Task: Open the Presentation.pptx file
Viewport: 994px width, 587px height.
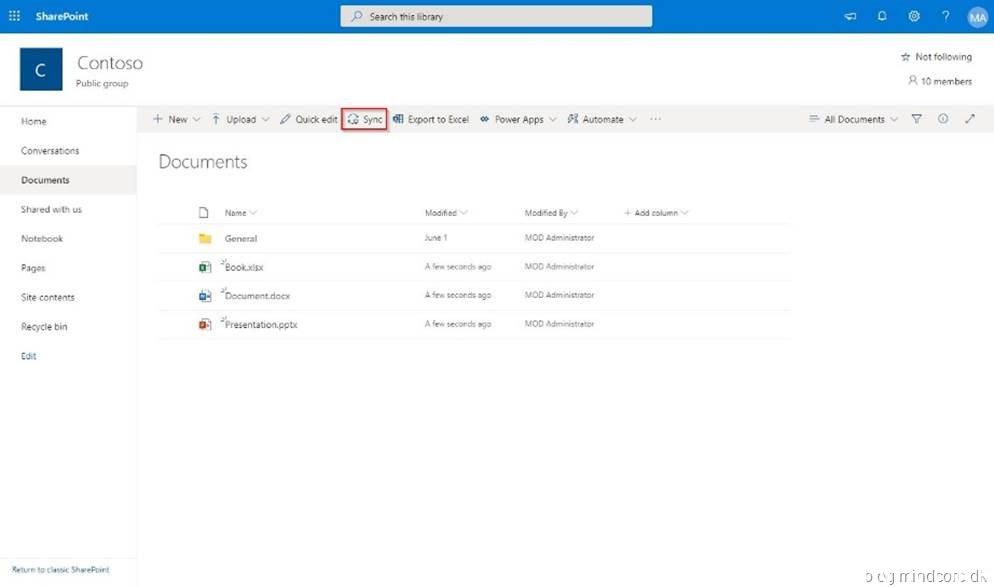Action: pos(261,325)
